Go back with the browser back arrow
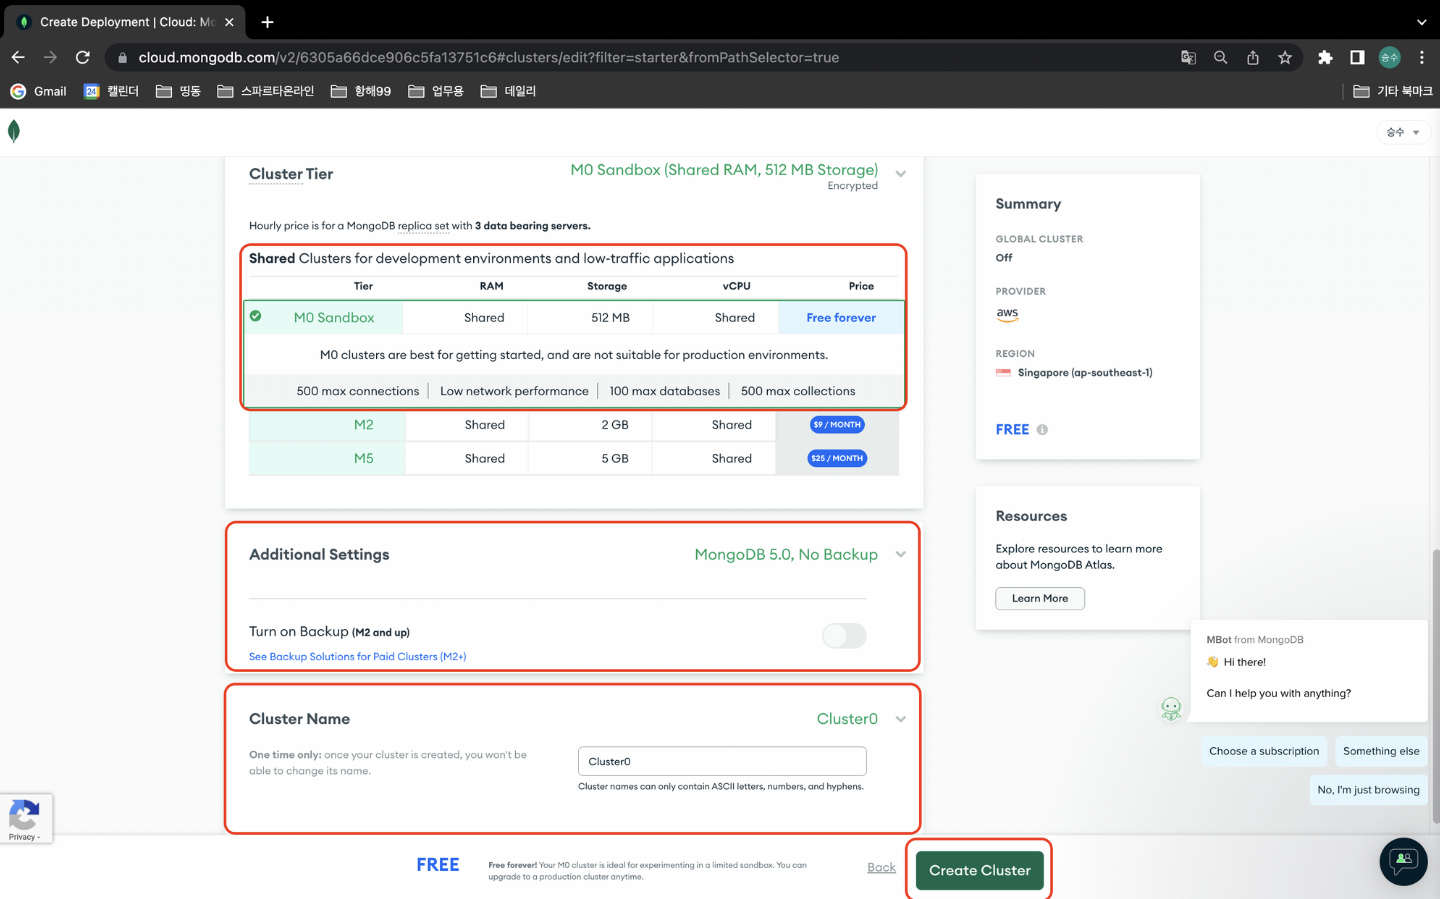Viewport: 1440px width, 899px height. point(18,57)
